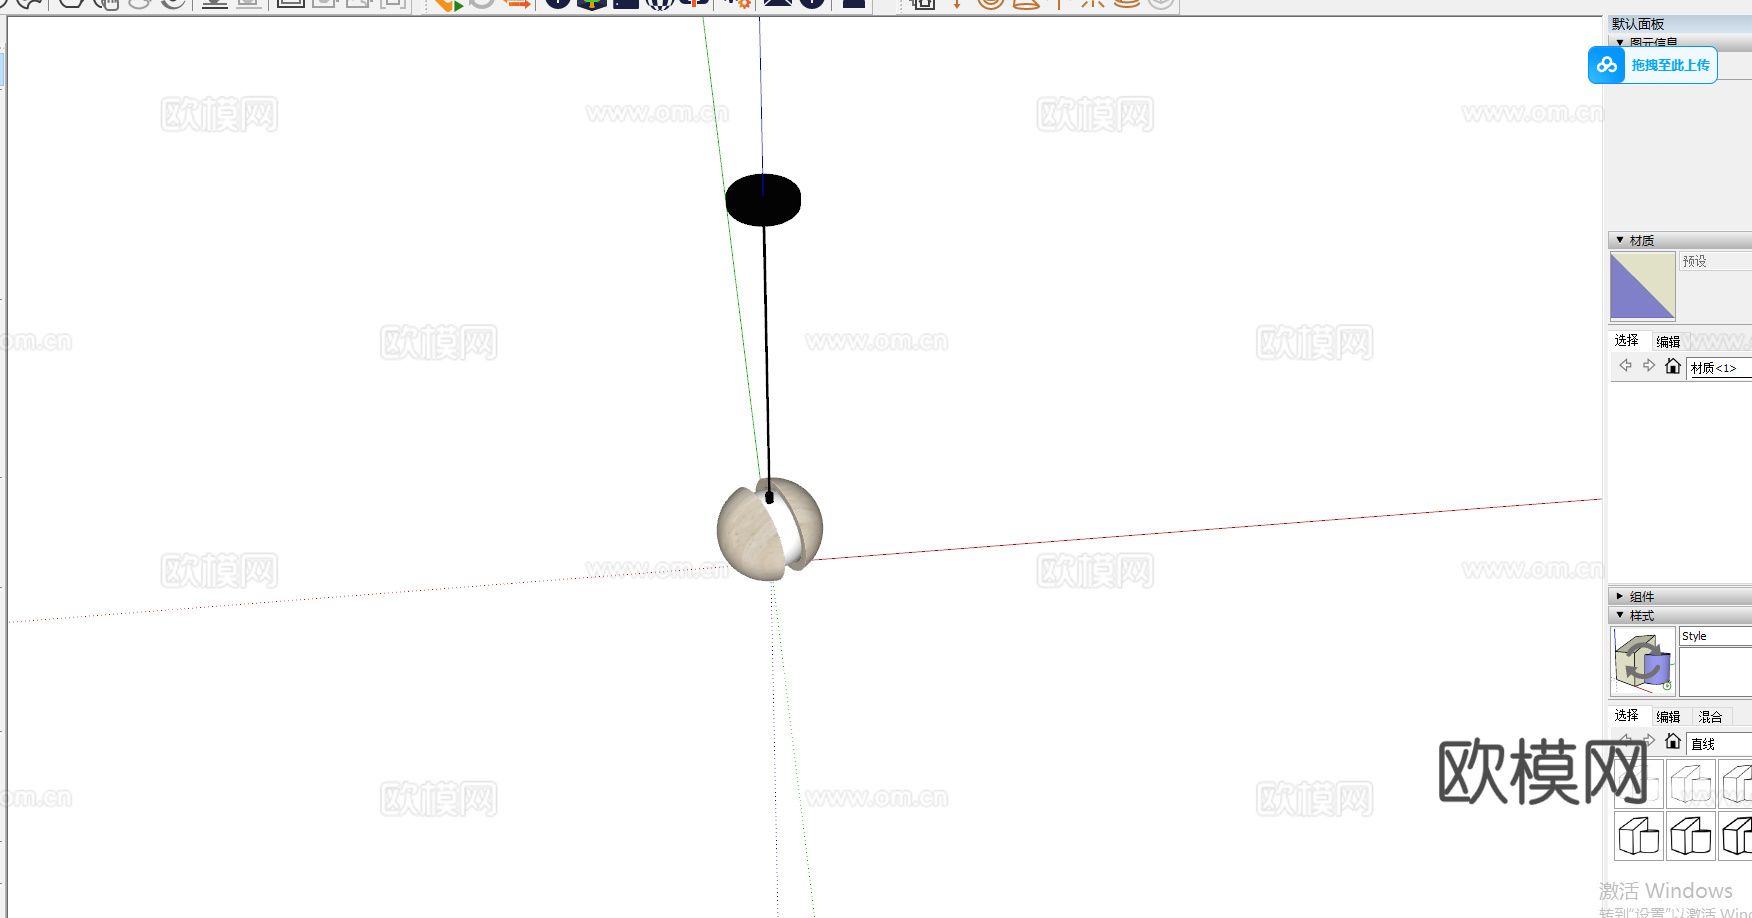
Task: Click home icon in materials browser
Action: (1672, 366)
